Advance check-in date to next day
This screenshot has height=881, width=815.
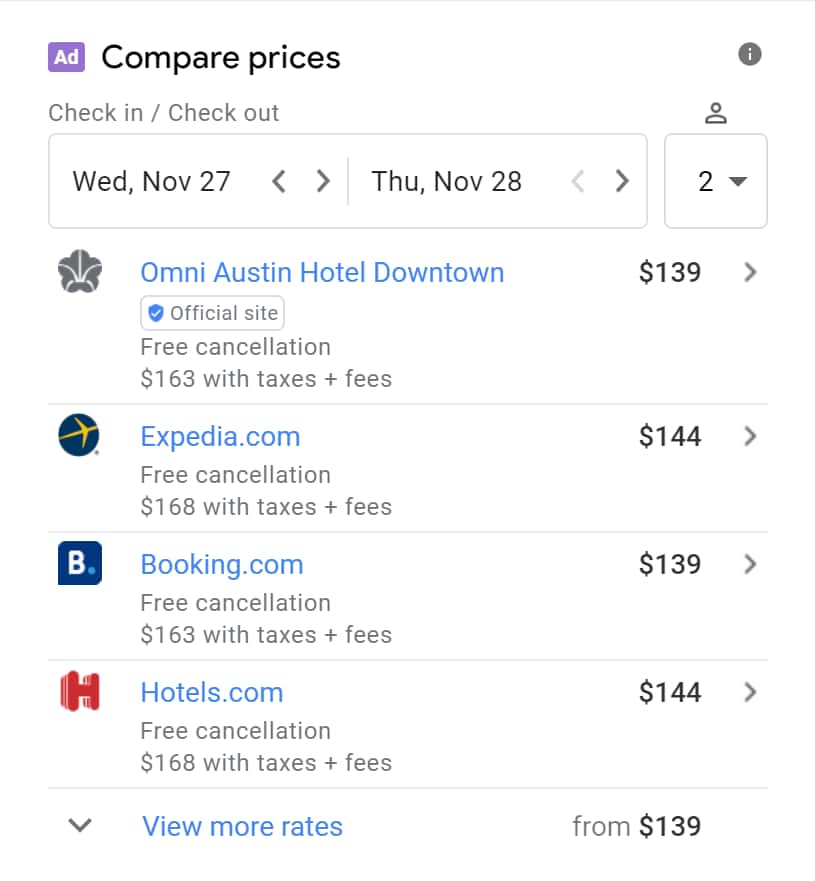click(x=322, y=181)
